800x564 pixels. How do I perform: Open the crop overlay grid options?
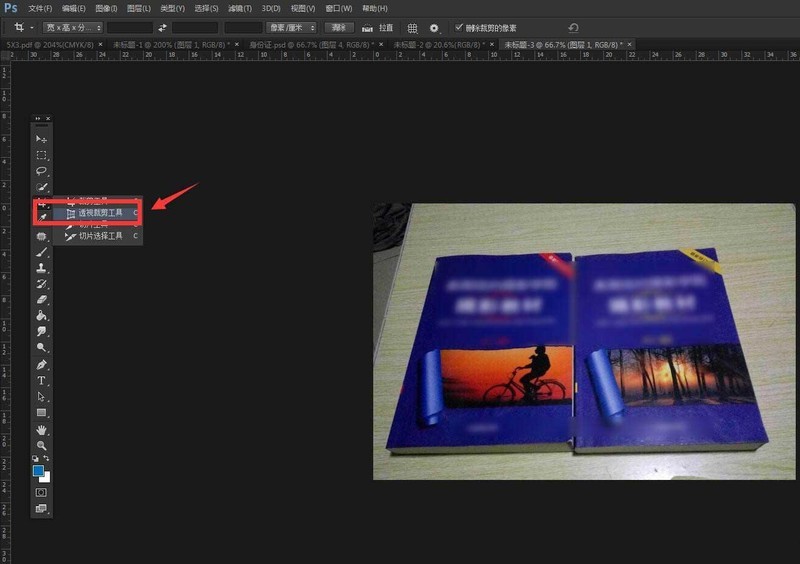pyautogui.click(x=412, y=28)
